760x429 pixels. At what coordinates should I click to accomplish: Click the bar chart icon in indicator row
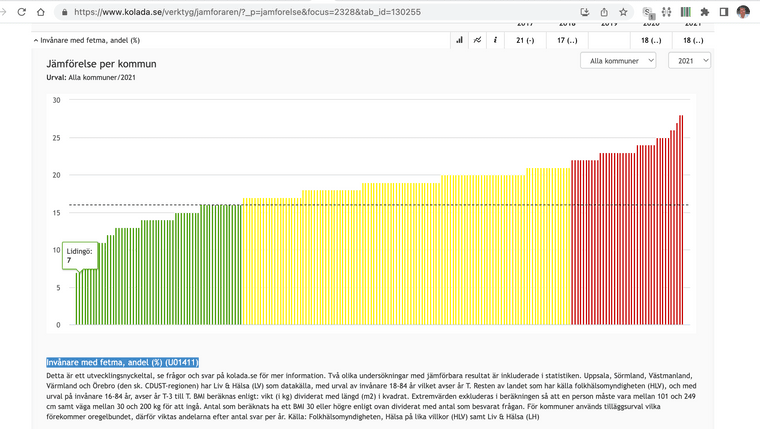(460, 40)
